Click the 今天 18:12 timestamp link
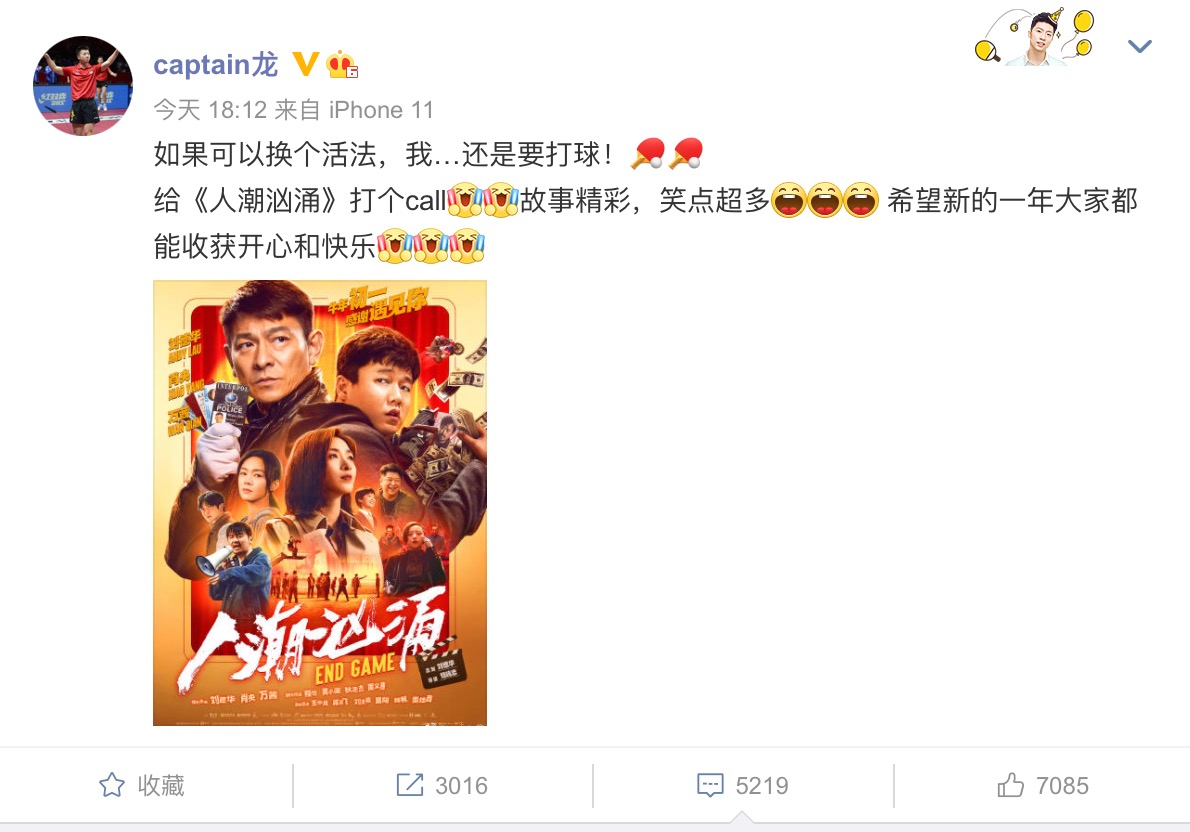Viewport: 1190px width, 832px height. [x=210, y=110]
